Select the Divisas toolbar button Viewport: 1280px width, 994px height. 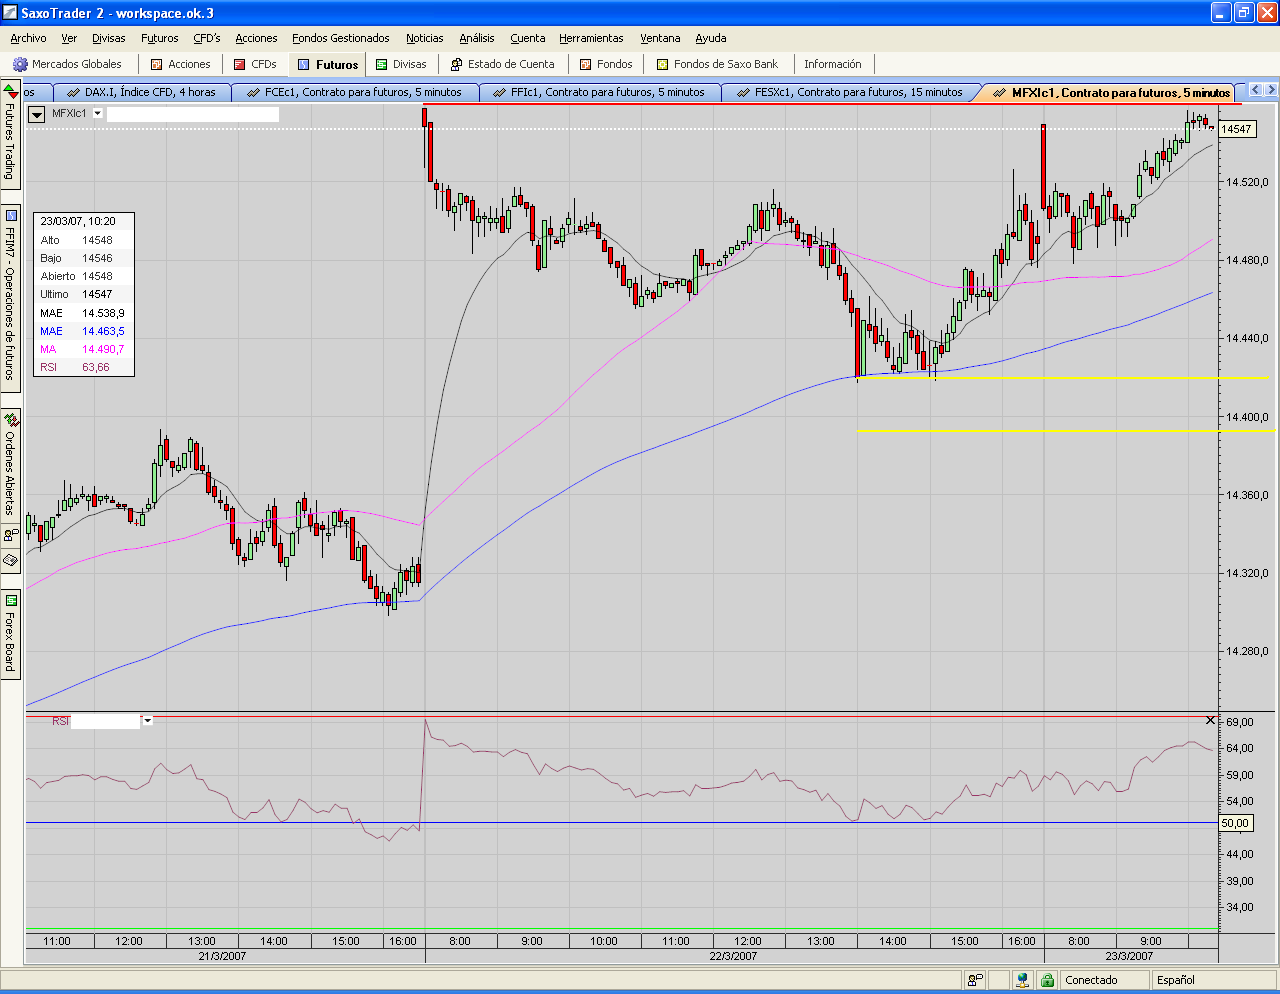click(400, 64)
